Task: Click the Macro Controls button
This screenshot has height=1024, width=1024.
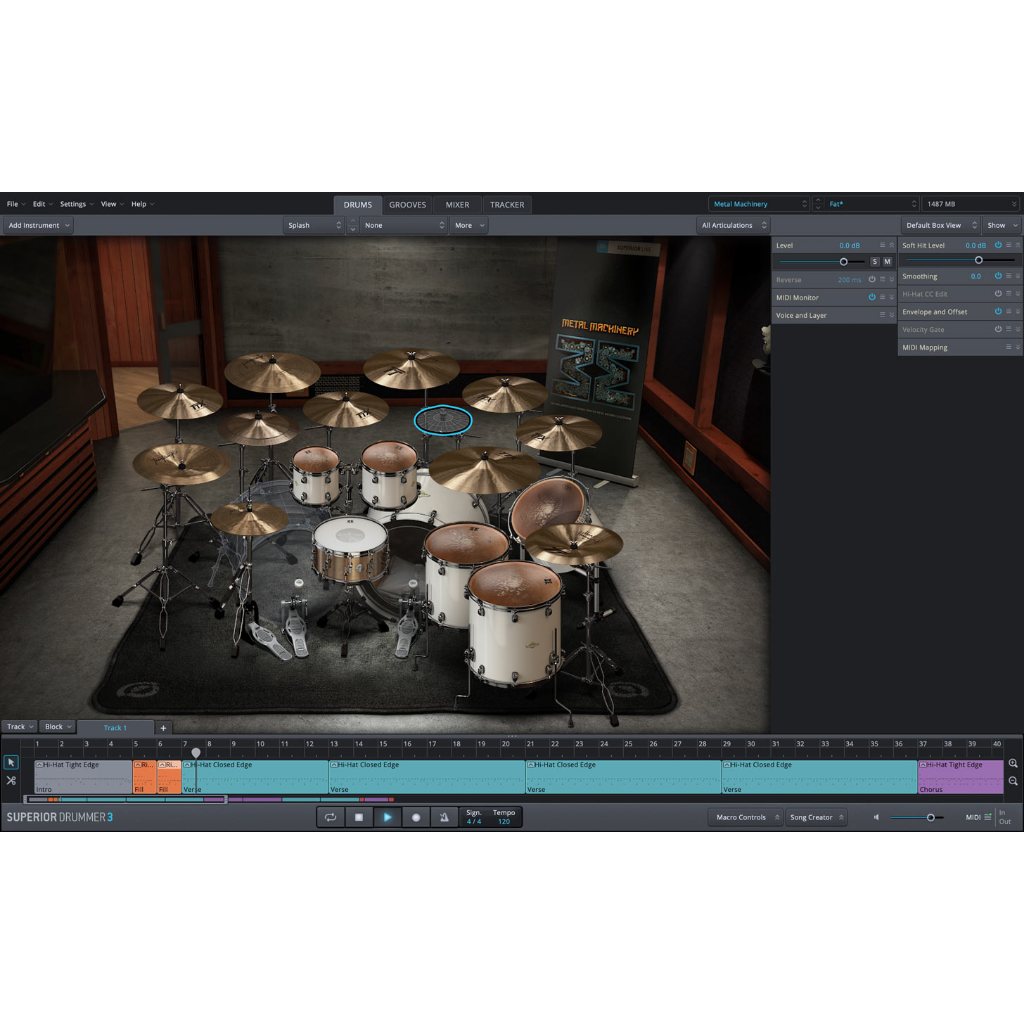Action: tap(744, 817)
